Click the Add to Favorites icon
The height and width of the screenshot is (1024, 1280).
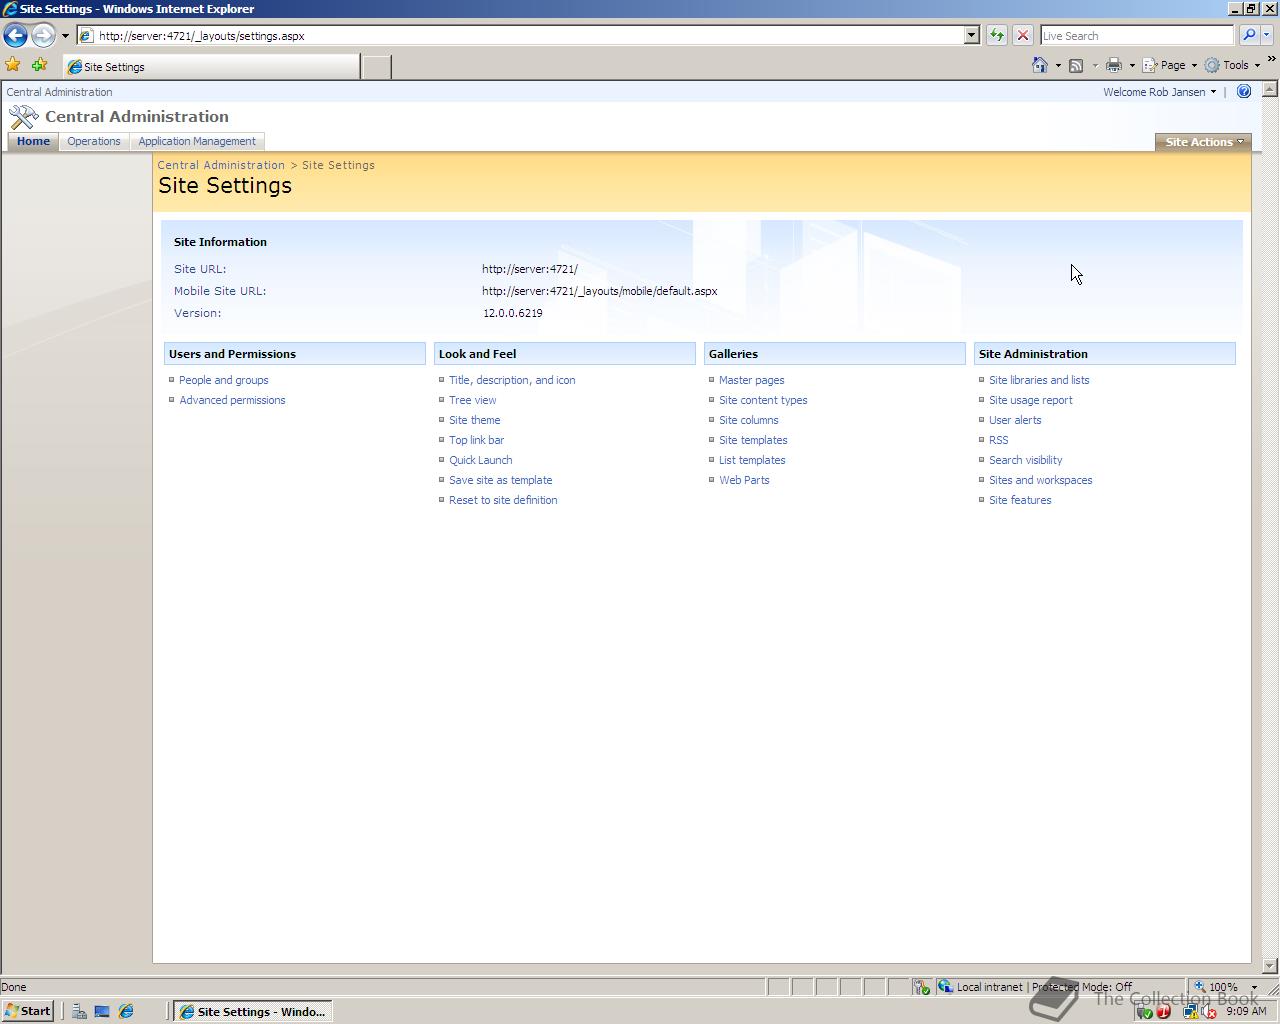click(x=39, y=65)
